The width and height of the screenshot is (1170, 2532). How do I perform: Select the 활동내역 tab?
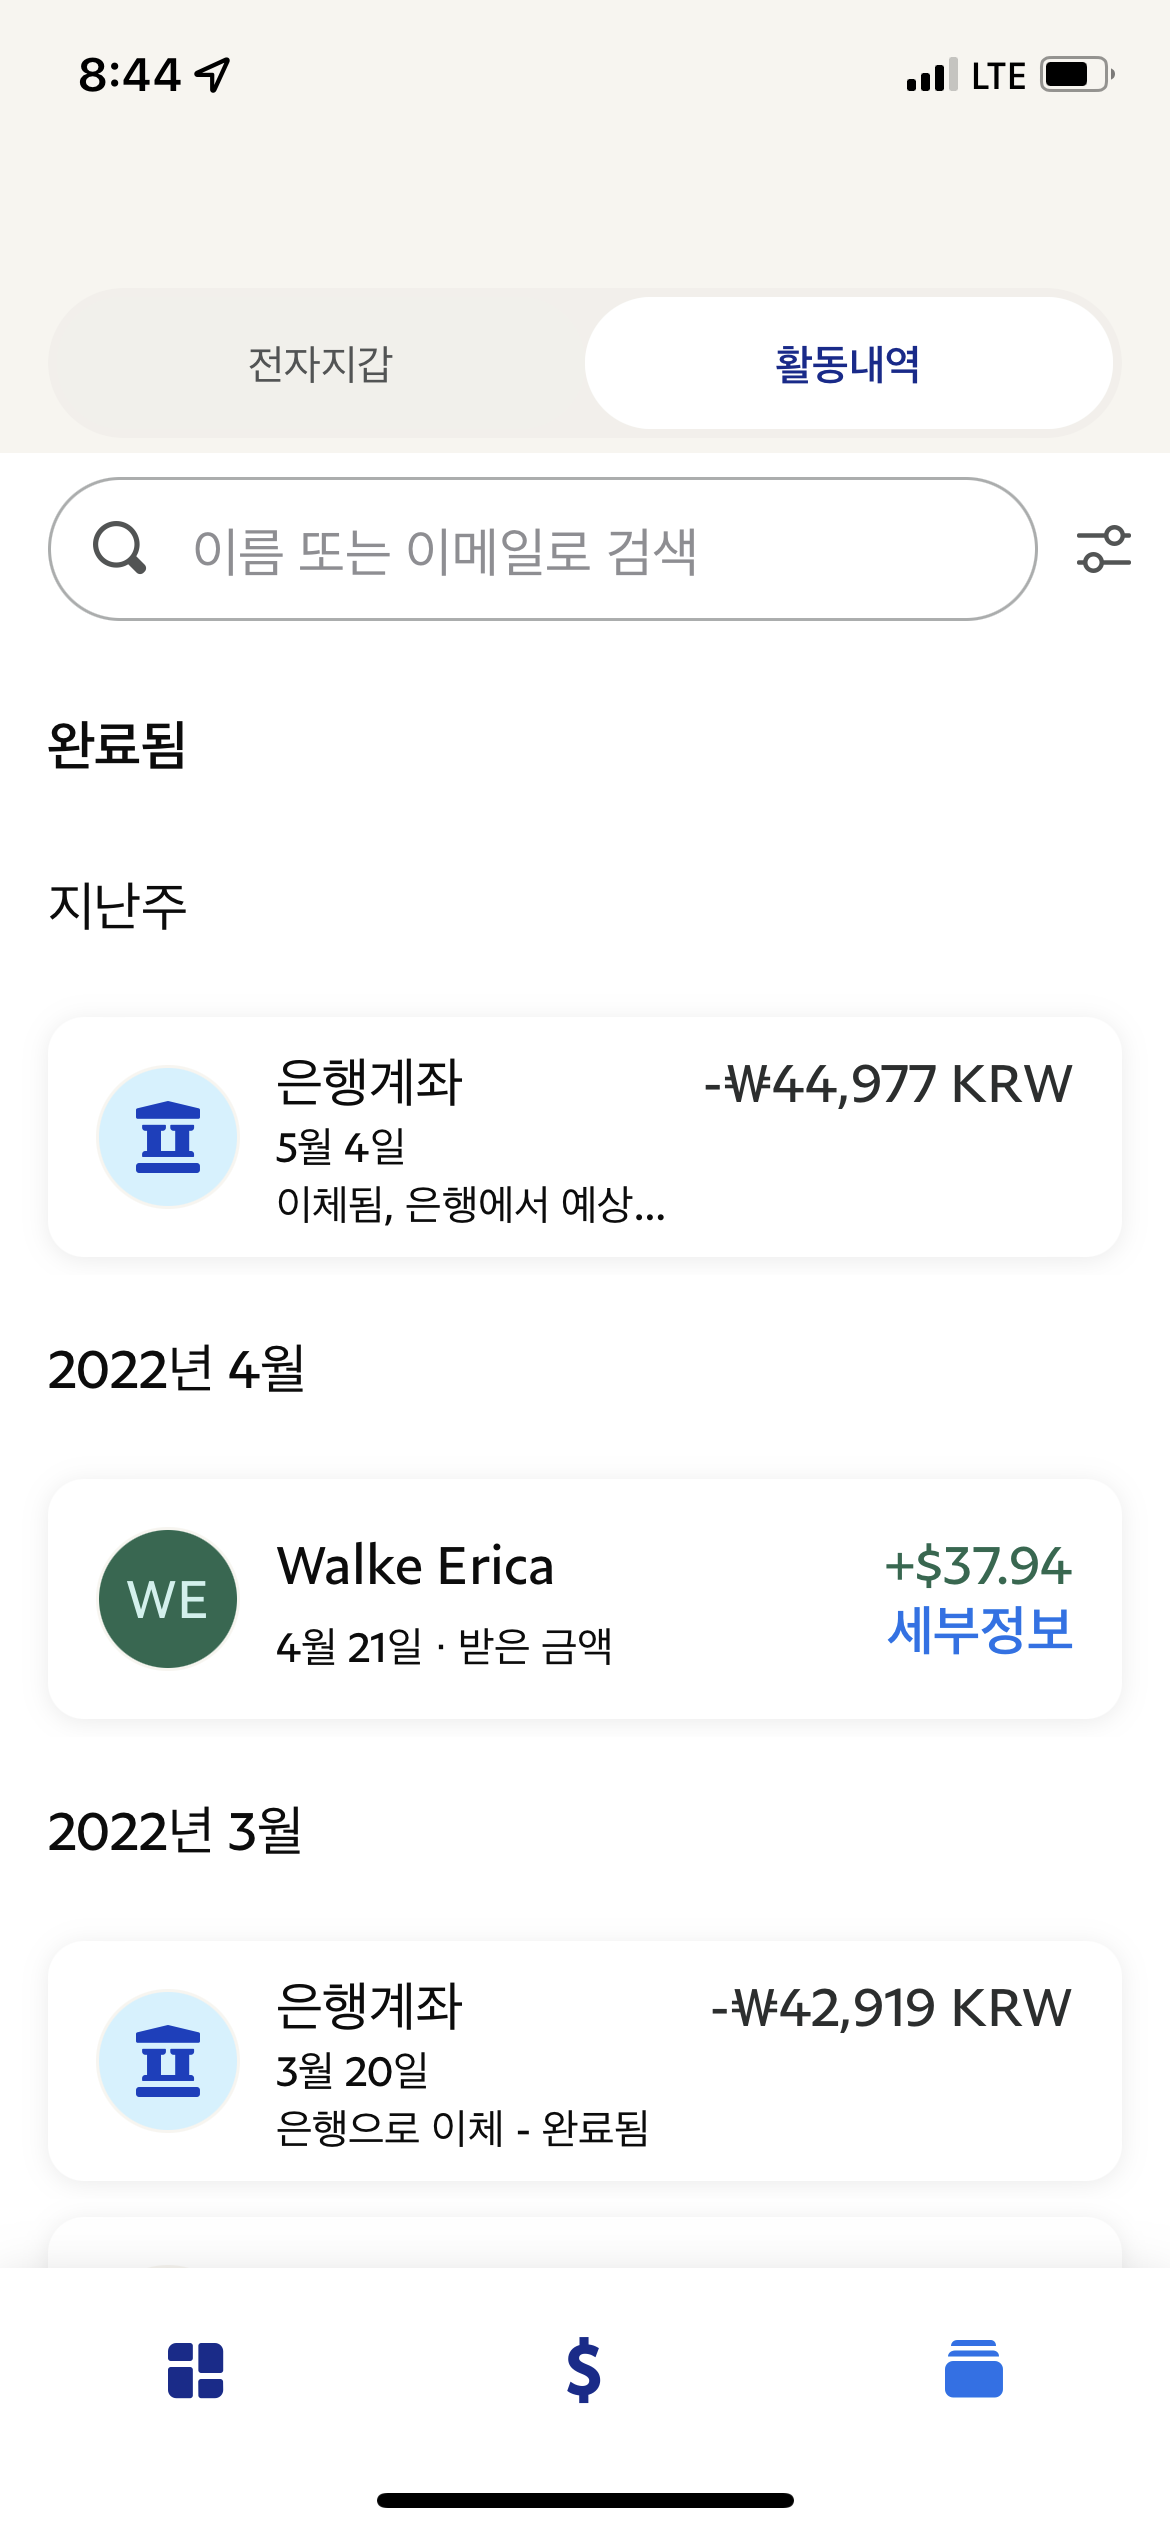848,363
